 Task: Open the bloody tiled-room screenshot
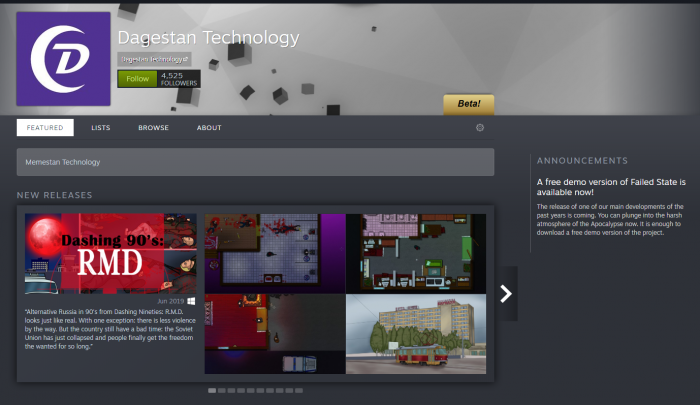click(275, 253)
